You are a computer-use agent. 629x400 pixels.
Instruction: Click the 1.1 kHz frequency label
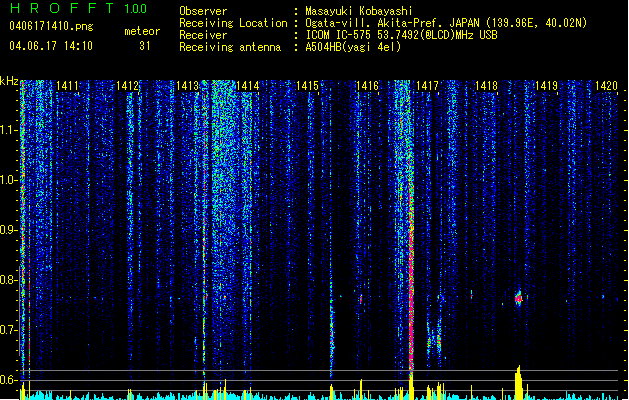pos(9,130)
